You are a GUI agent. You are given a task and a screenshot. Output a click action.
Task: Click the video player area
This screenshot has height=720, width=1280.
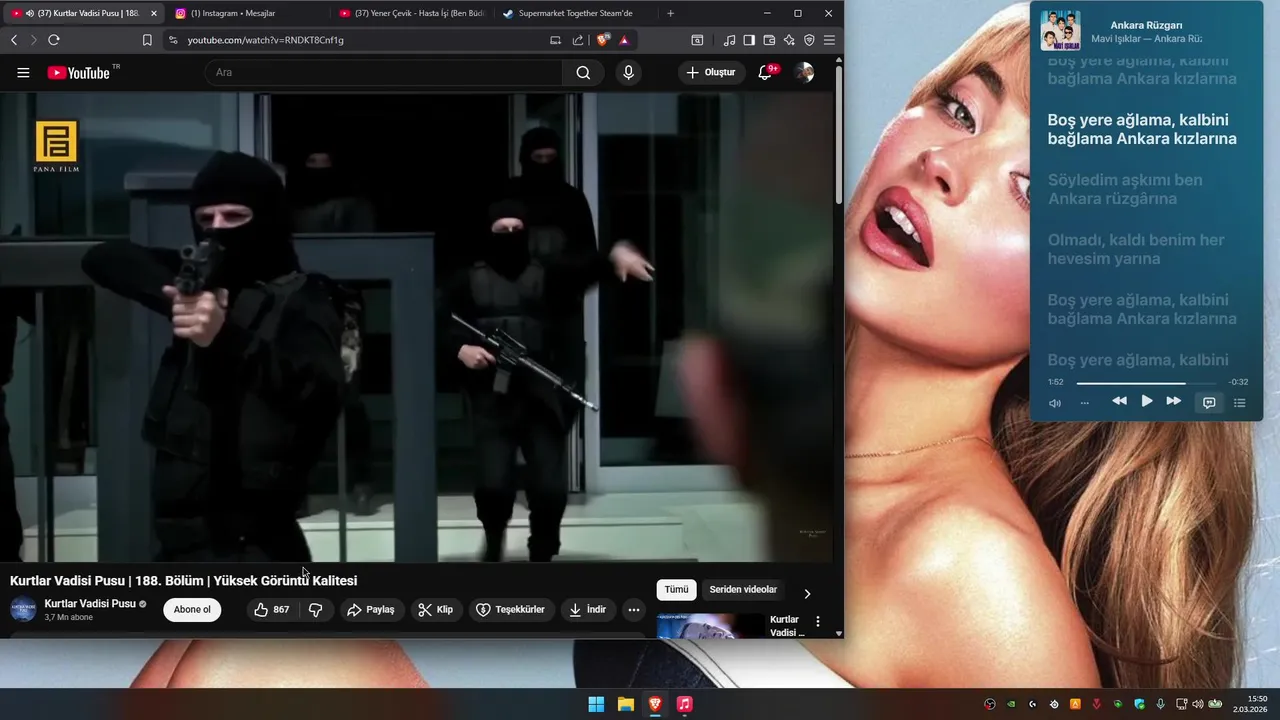[415, 327]
